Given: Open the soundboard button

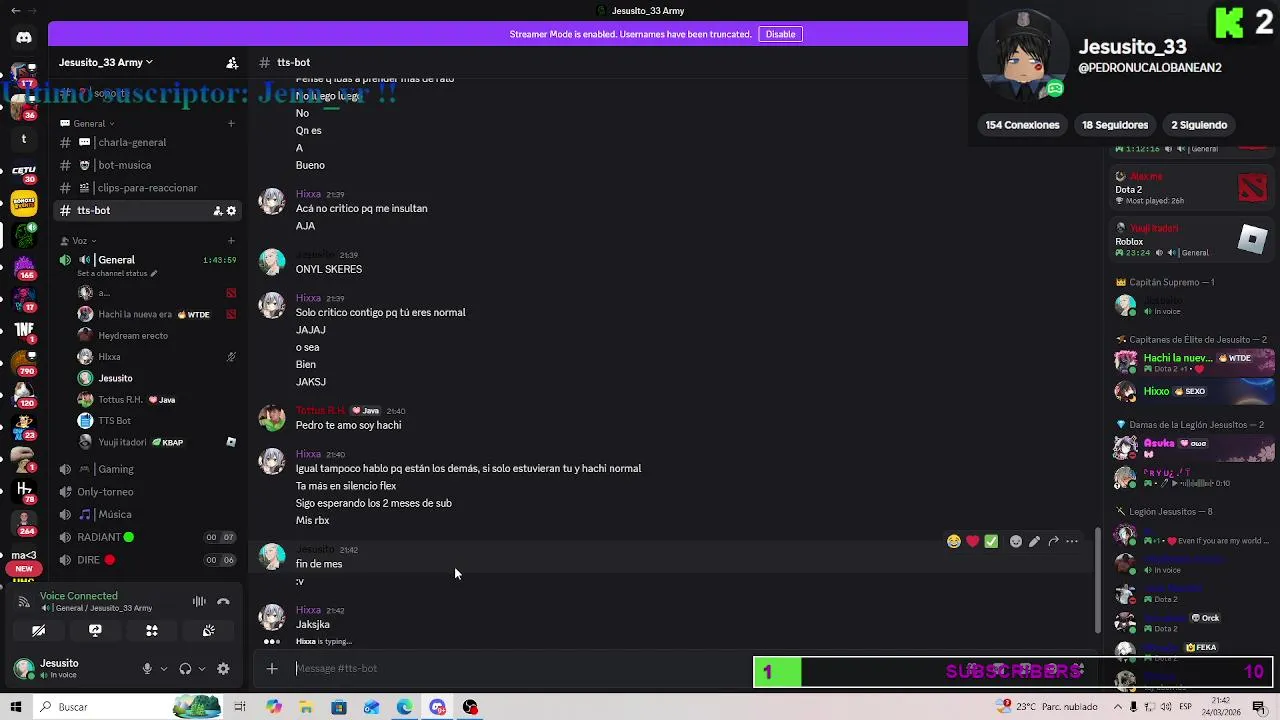Looking at the screenshot, I should 208,631.
